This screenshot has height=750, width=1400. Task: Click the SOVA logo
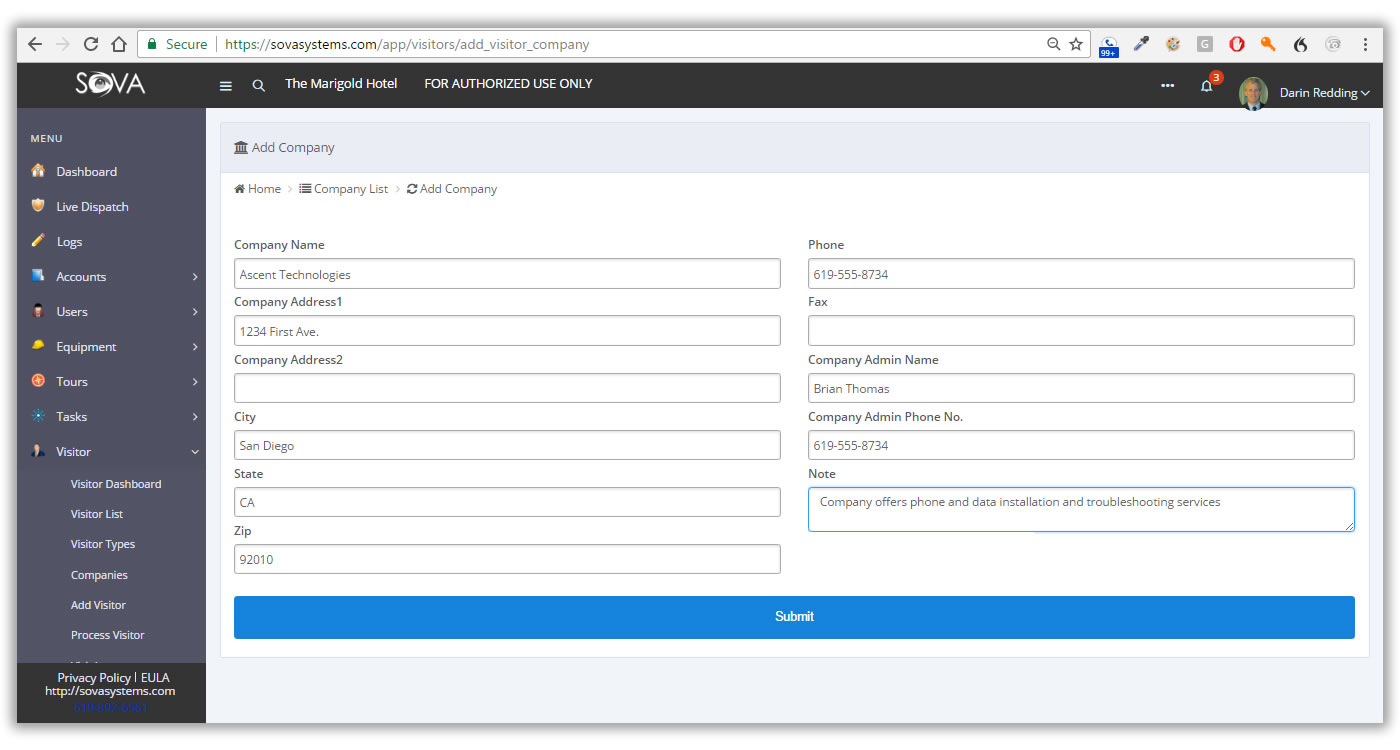click(x=110, y=84)
